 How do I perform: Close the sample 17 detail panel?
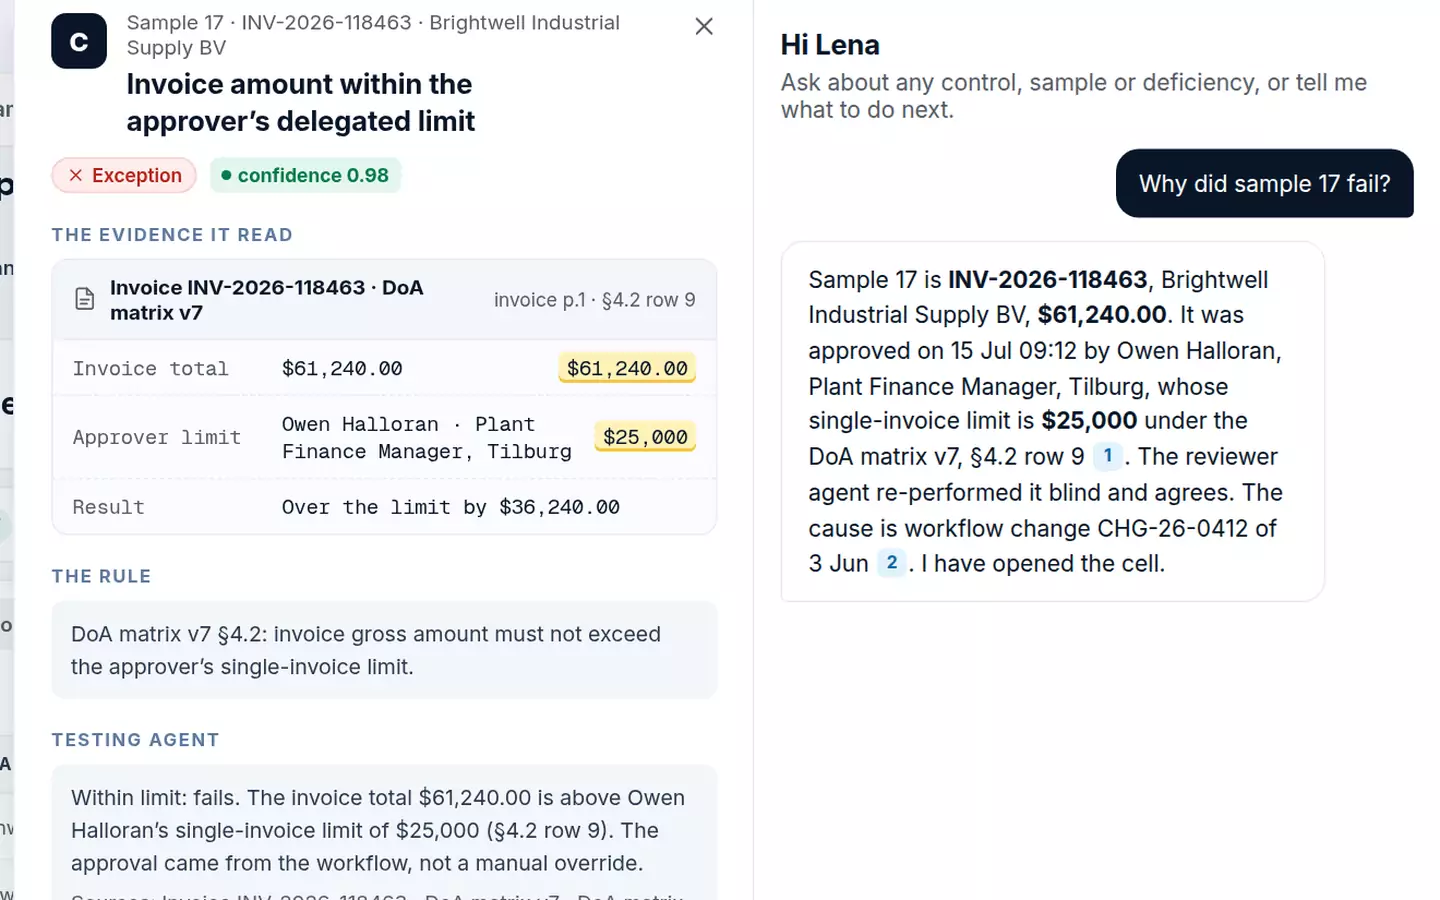click(704, 26)
